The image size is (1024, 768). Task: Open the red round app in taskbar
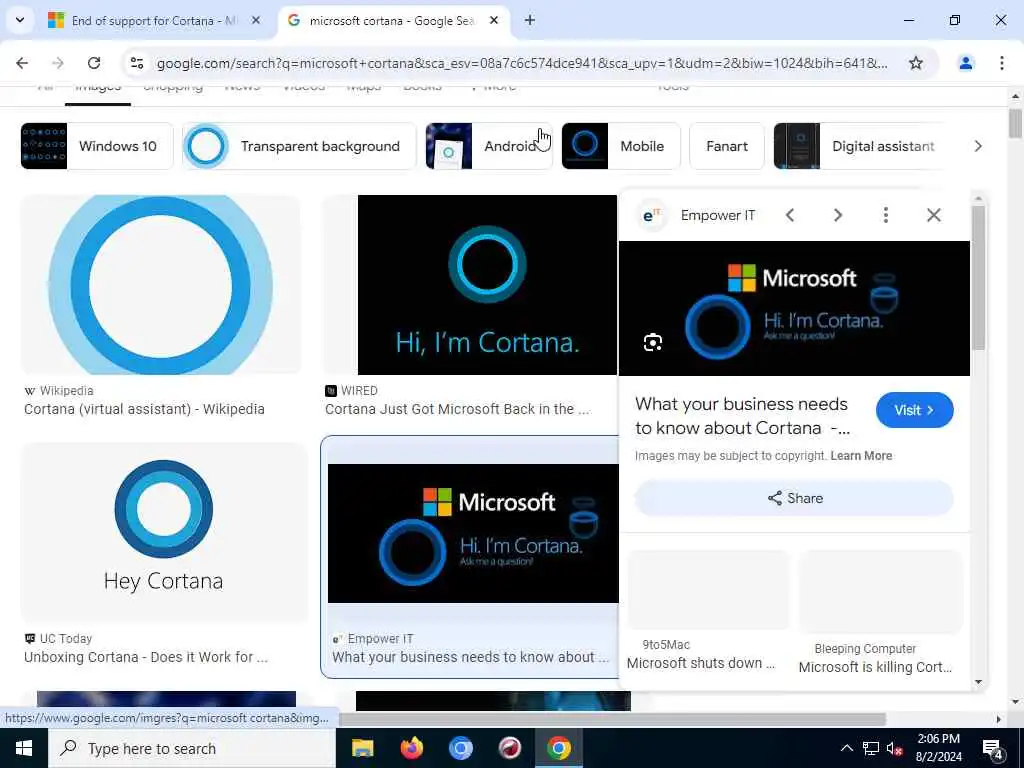(509, 748)
